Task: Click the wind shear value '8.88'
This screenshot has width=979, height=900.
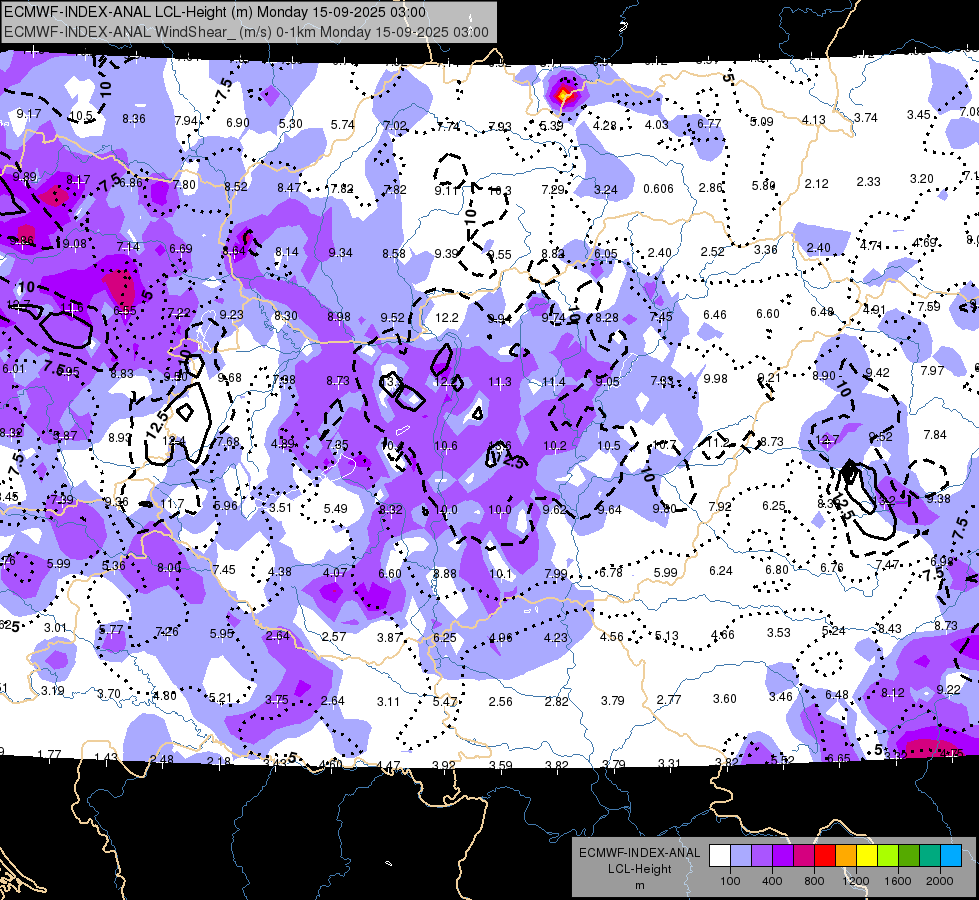Action: [445, 573]
